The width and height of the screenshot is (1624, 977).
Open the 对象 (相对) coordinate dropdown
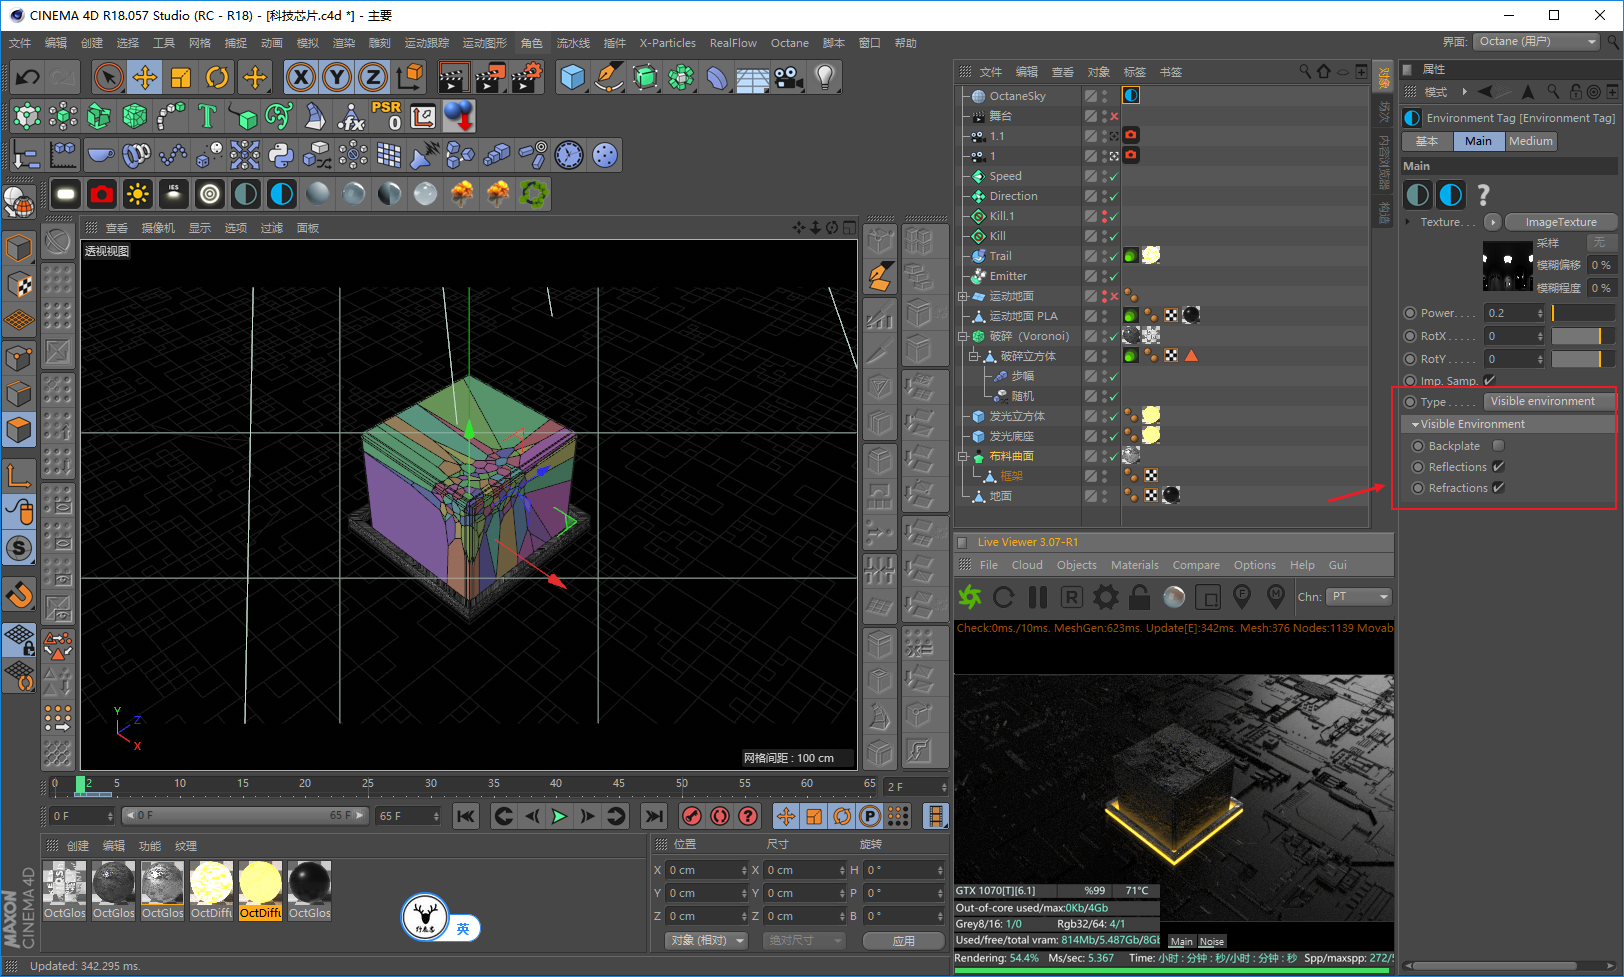tap(706, 941)
